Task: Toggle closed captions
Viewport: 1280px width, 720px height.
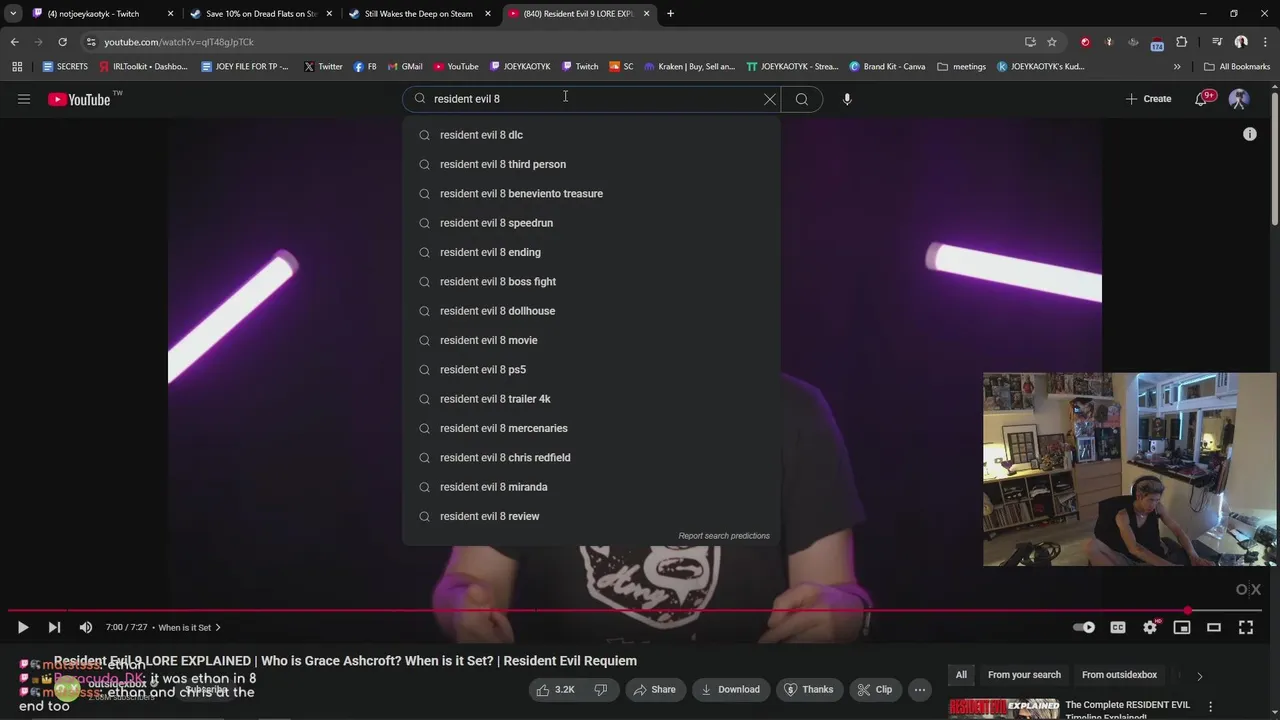Action: click(1118, 627)
